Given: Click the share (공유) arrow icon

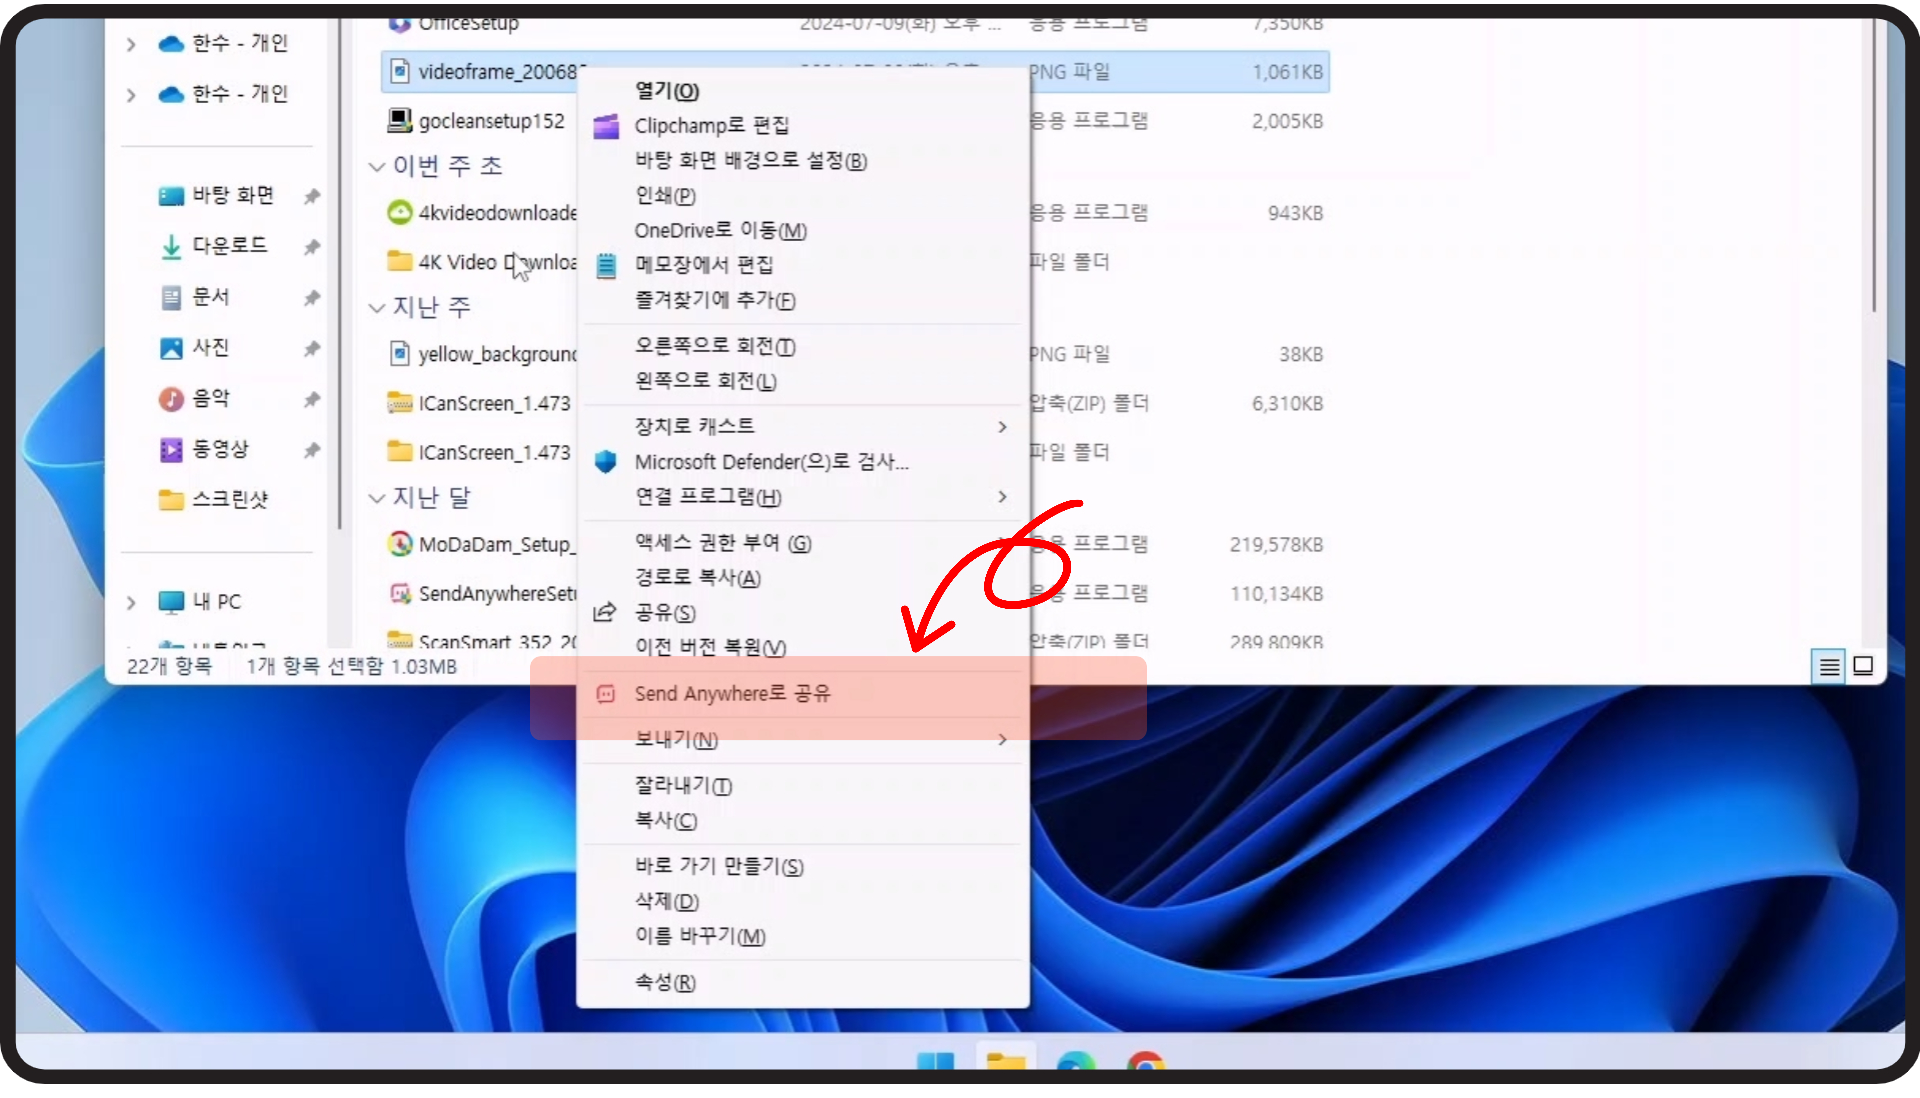Looking at the screenshot, I should pos(605,612).
